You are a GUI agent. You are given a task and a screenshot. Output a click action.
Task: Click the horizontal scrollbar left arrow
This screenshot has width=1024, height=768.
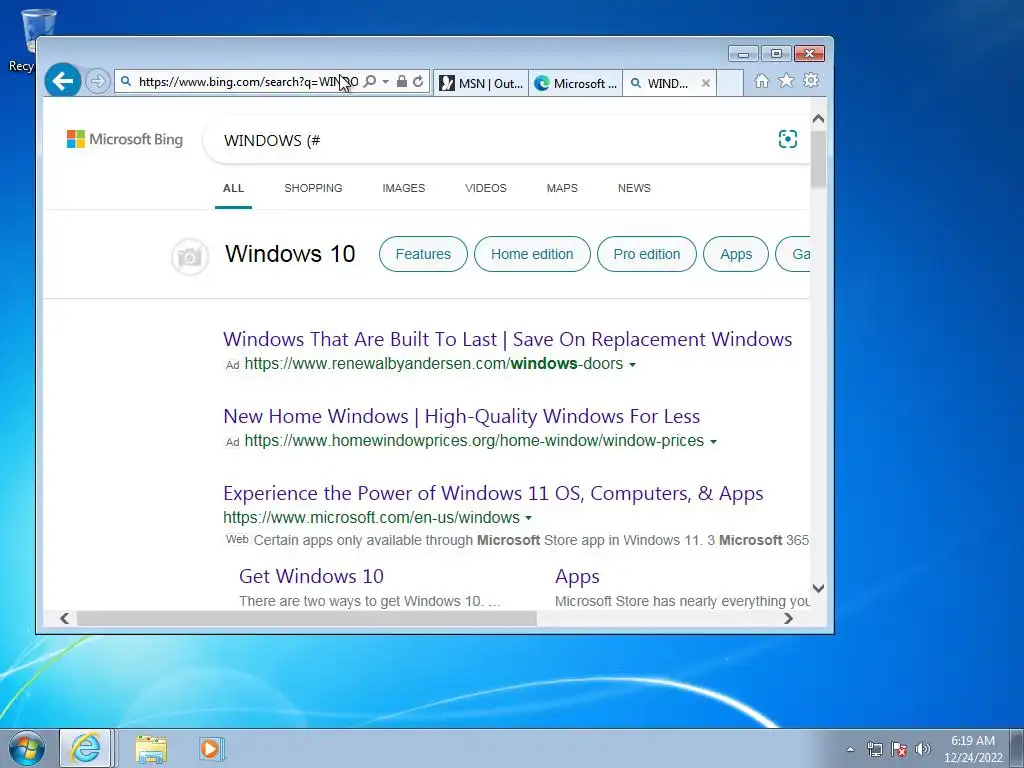click(65, 618)
